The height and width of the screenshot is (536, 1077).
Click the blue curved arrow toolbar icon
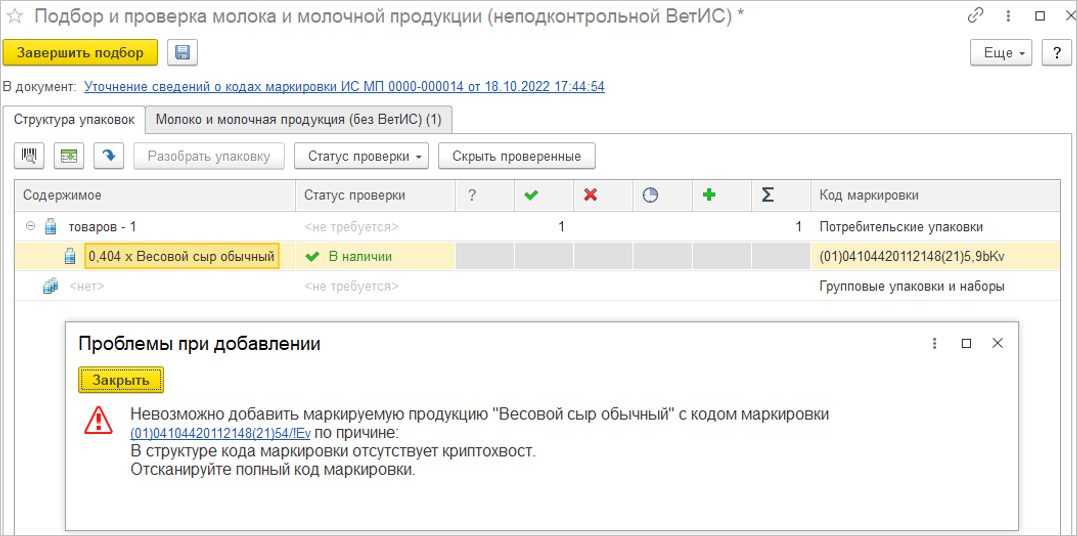coord(109,156)
